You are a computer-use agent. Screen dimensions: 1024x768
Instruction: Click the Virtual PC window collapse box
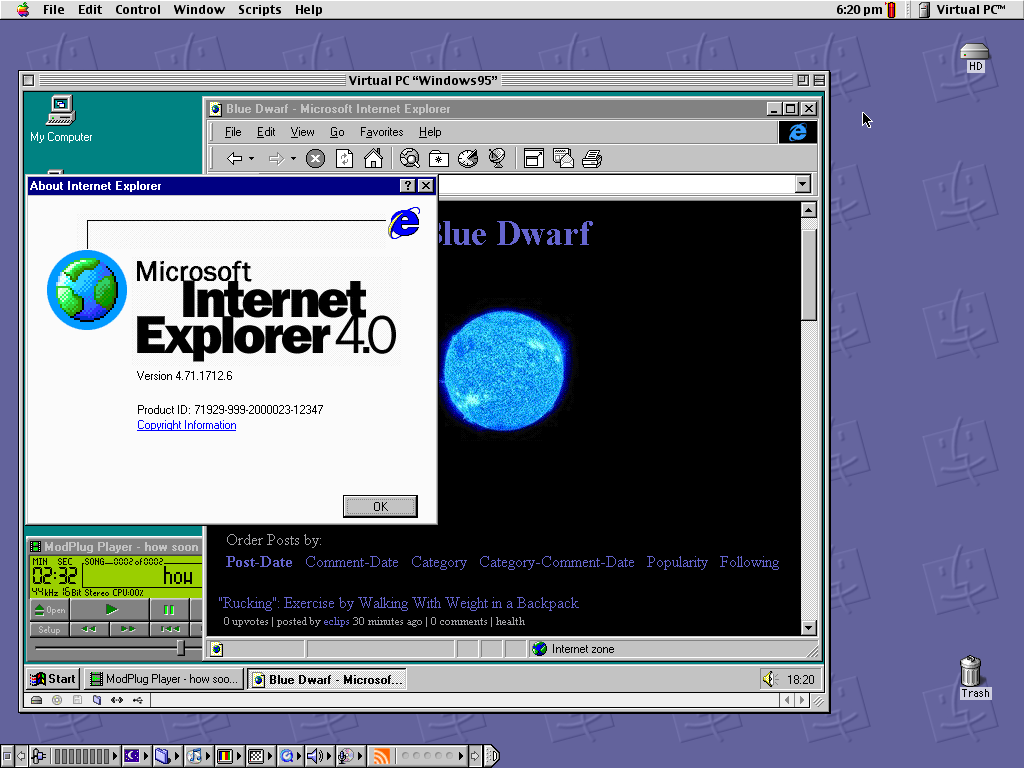tap(819, 80)
